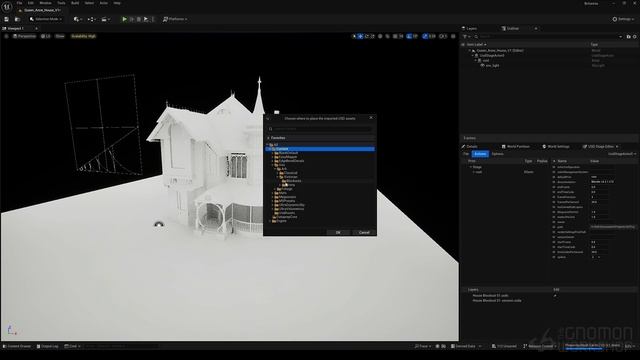The image size is (640, 360).
Task: Open the Window menu
Action: click(45, 3)
